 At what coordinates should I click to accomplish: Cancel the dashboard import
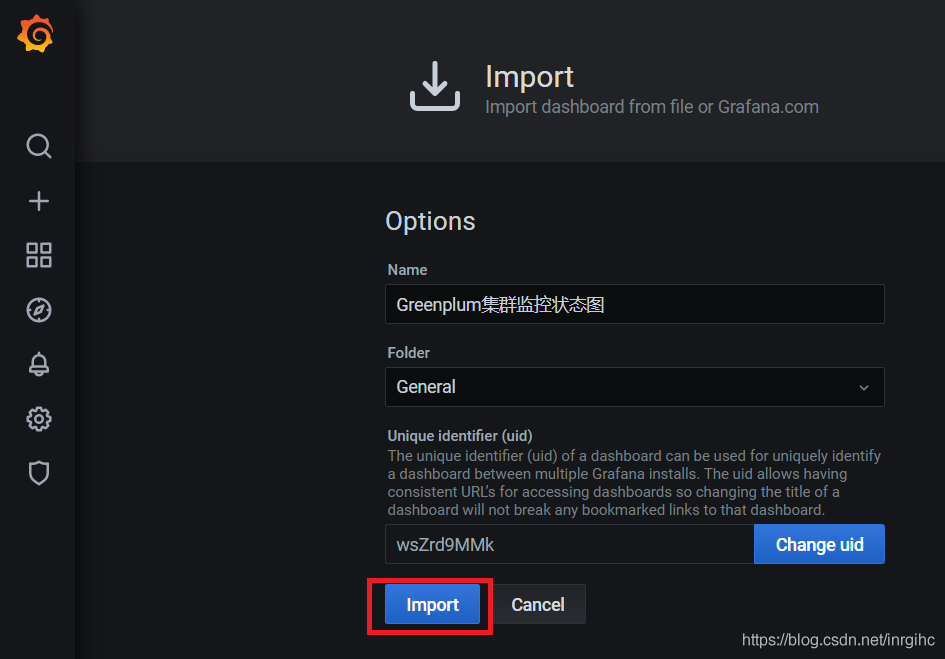click(x=538, y=605)
